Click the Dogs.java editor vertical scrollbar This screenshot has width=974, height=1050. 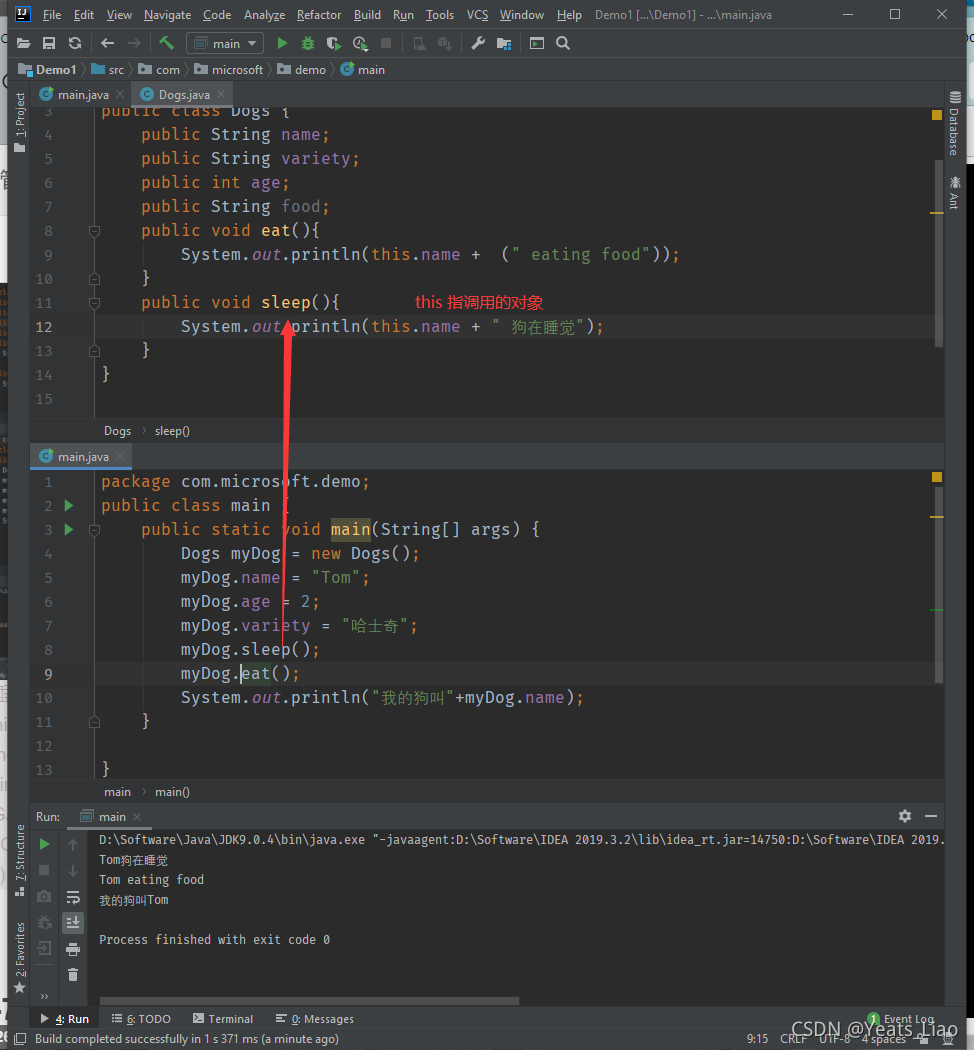coord(939,252)
